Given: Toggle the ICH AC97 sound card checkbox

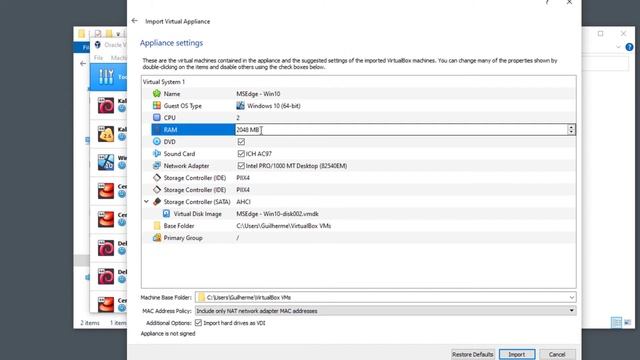Looking at the screenshot, I should pos(241,153).
